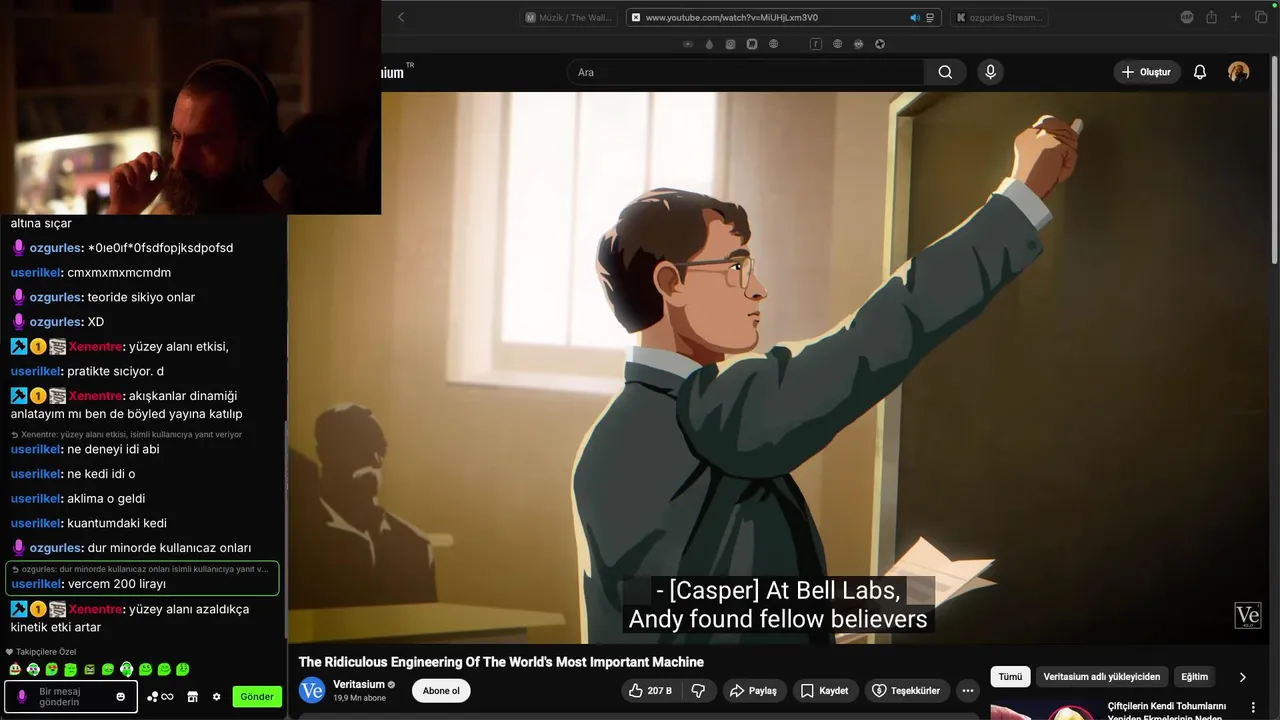Open the YouTube account avatar menu
This screenshot has height=720, width=1280.
coord(1238,72)
